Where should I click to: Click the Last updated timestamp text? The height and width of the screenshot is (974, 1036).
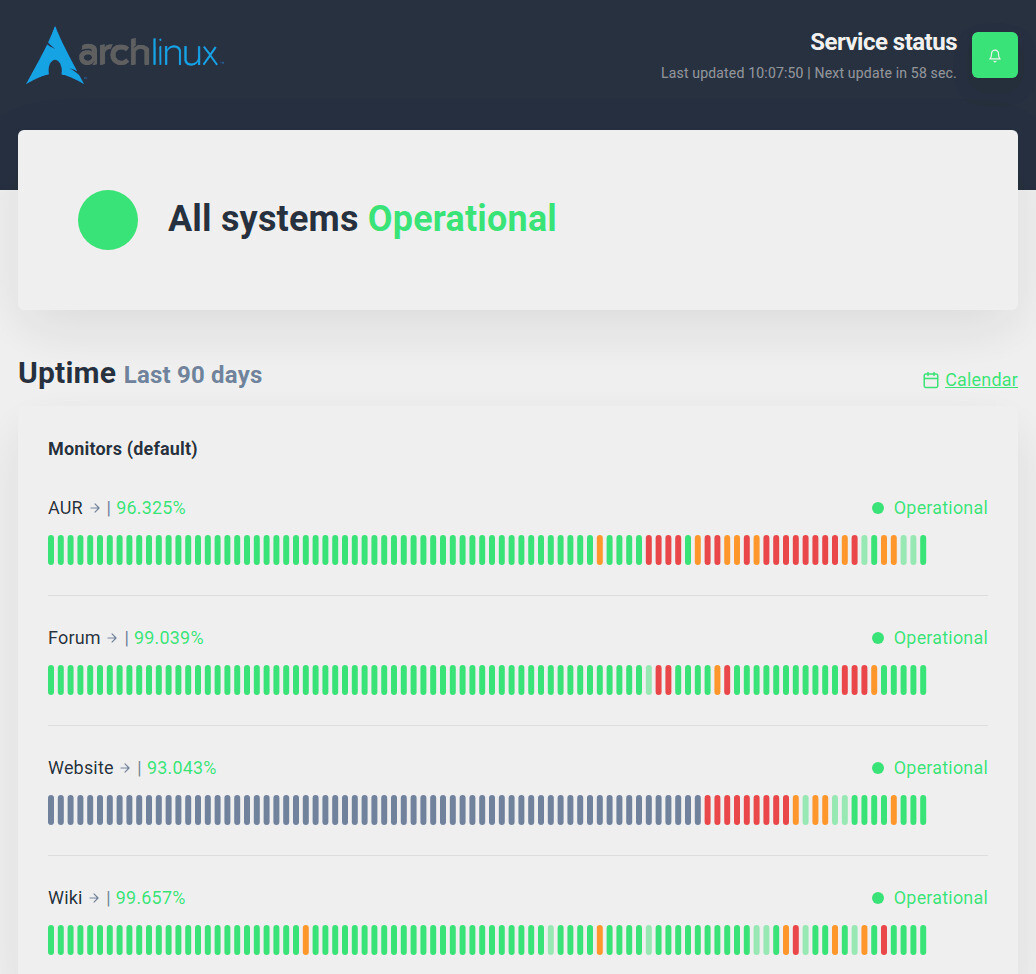(808, 73)
